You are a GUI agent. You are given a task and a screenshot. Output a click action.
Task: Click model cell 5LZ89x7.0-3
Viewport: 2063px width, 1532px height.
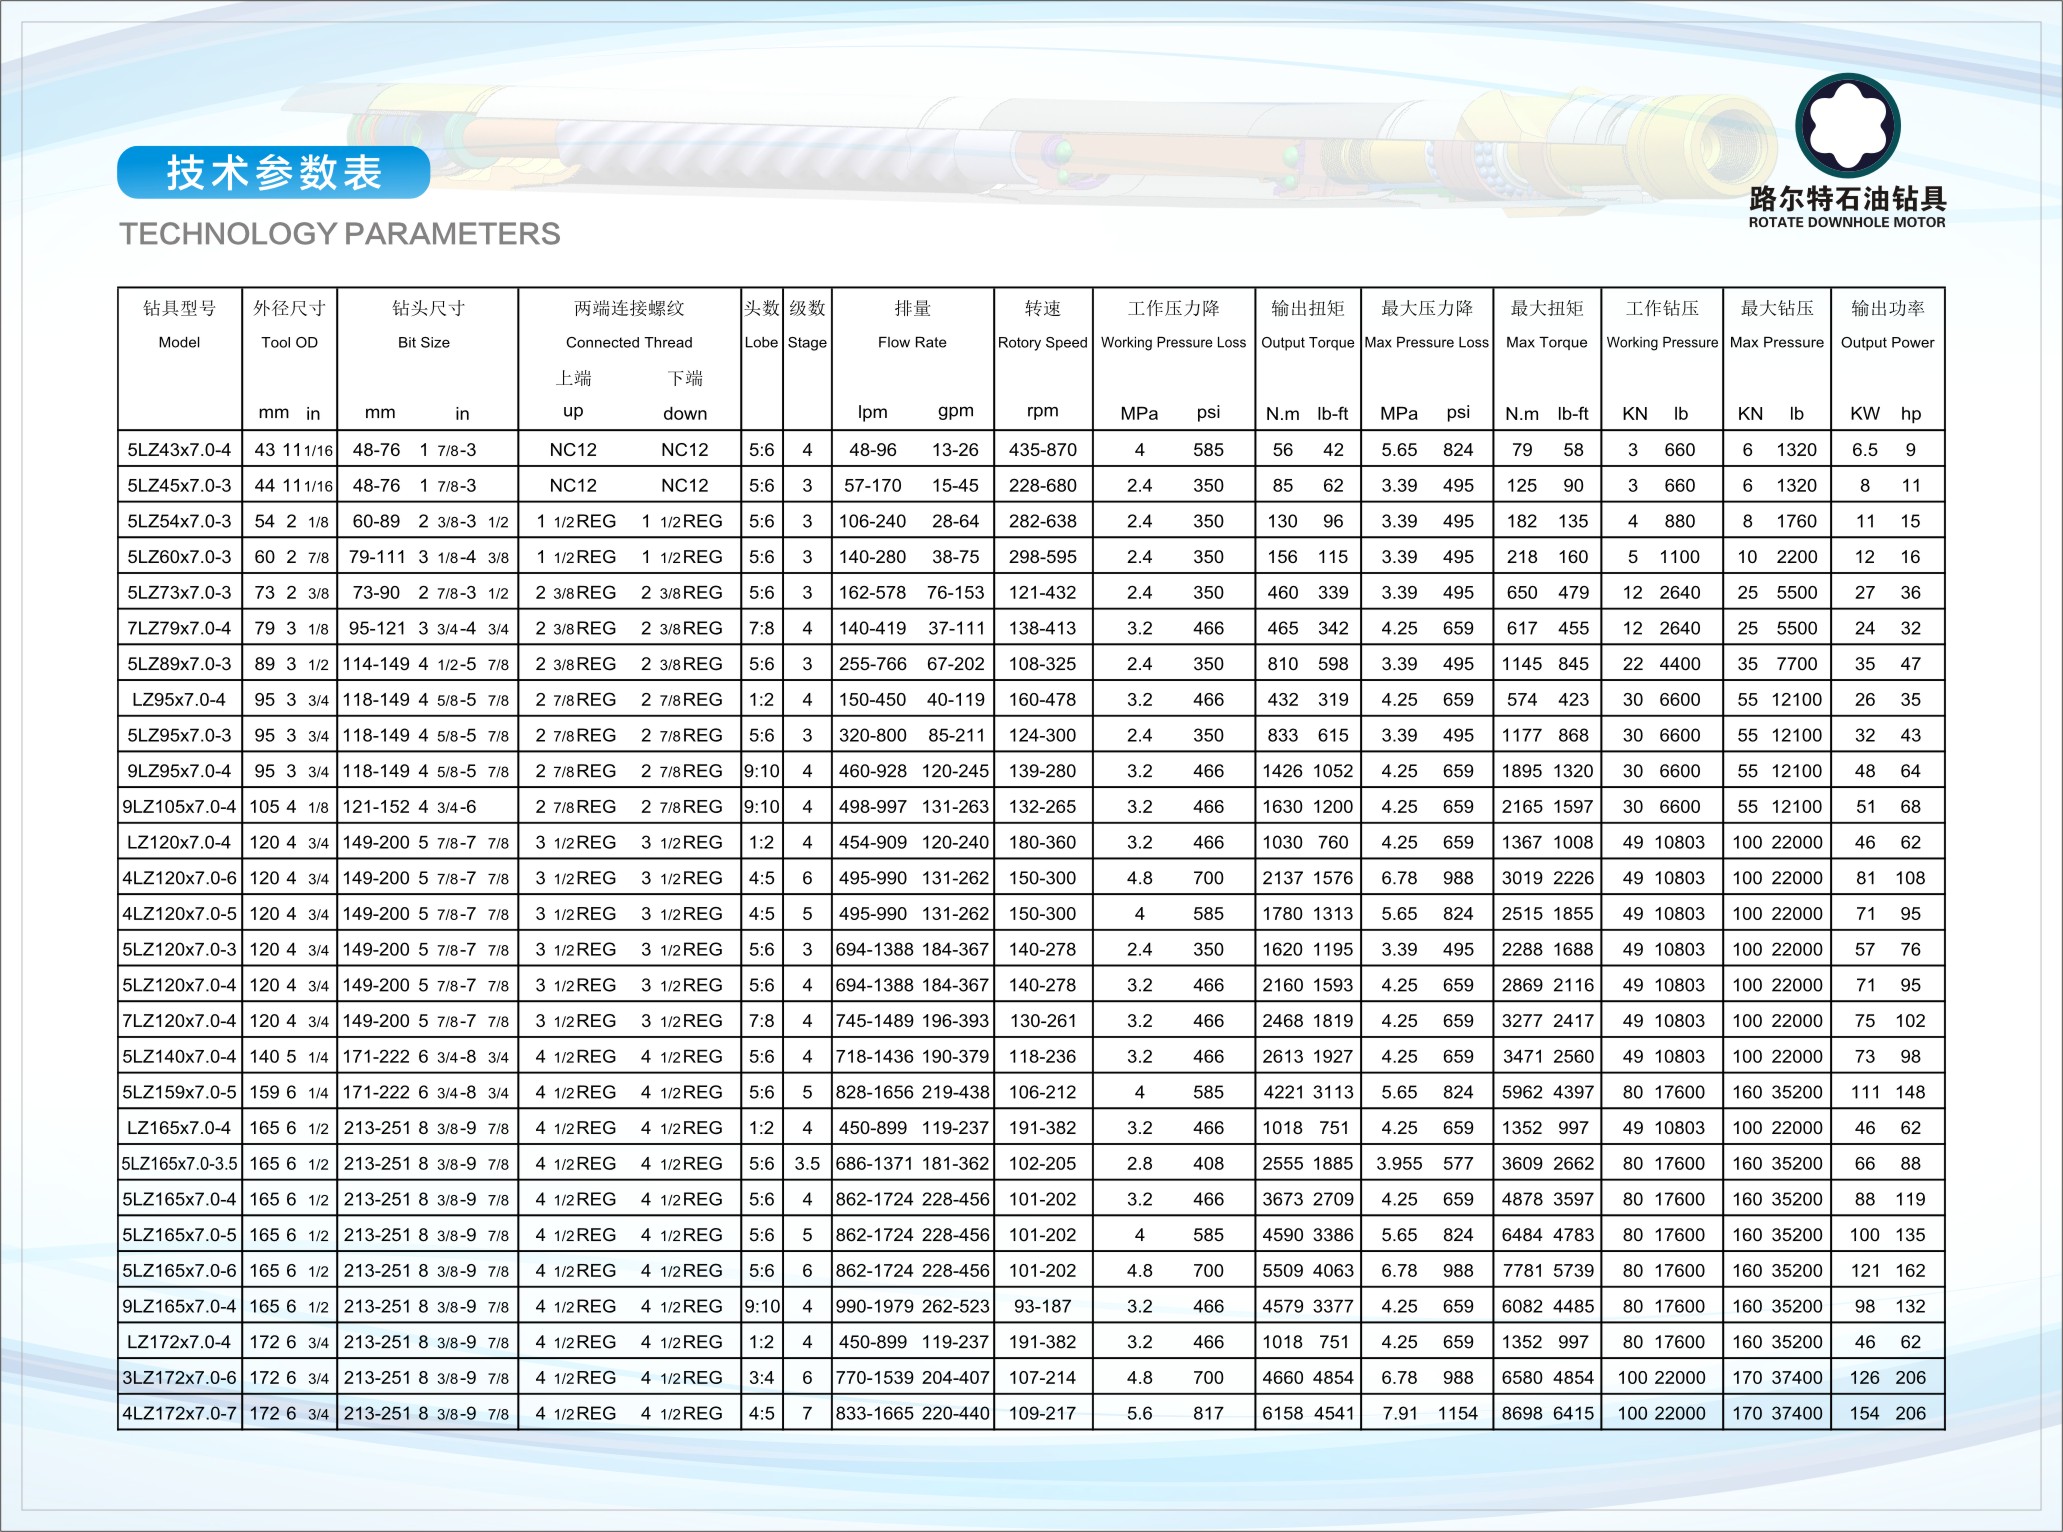click(x=180, y=664)
